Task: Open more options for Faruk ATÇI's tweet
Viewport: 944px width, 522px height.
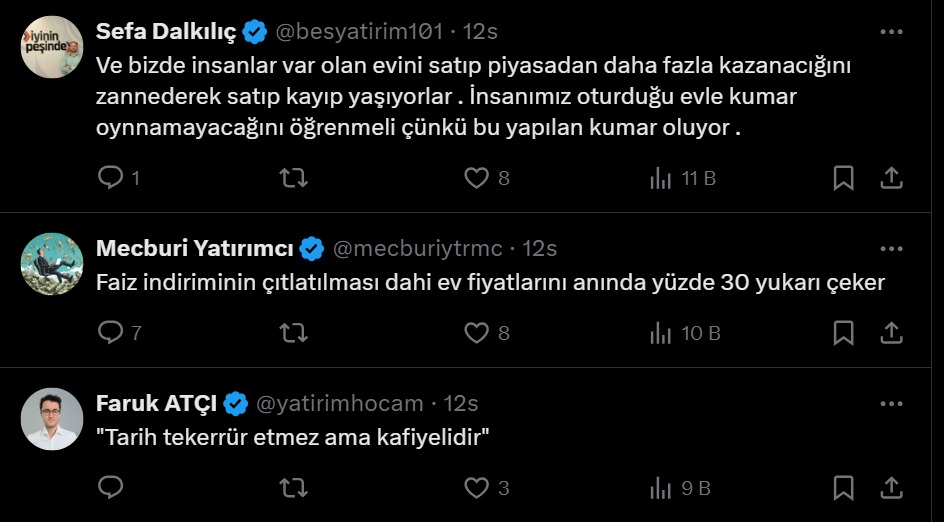Action: [x=891, y=403]
